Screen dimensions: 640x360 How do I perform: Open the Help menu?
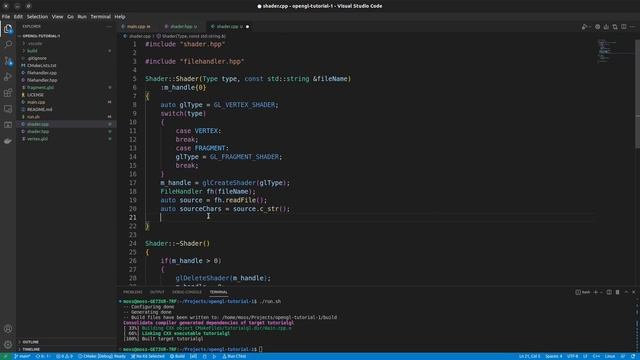120,17
